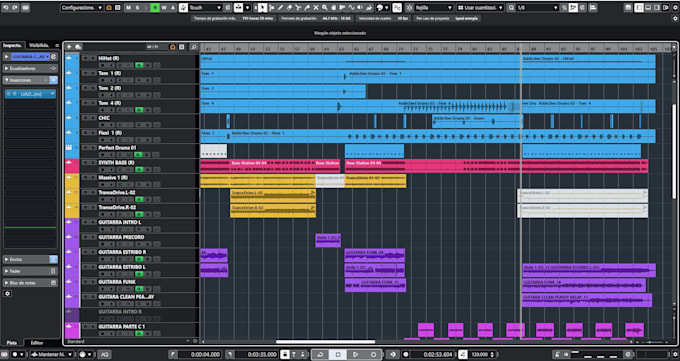Image resolution: width=680 pixels, height=361 pixels.
Task: Click the GUITARRA FUNK_18 audio clip
Action: [584, 285]
